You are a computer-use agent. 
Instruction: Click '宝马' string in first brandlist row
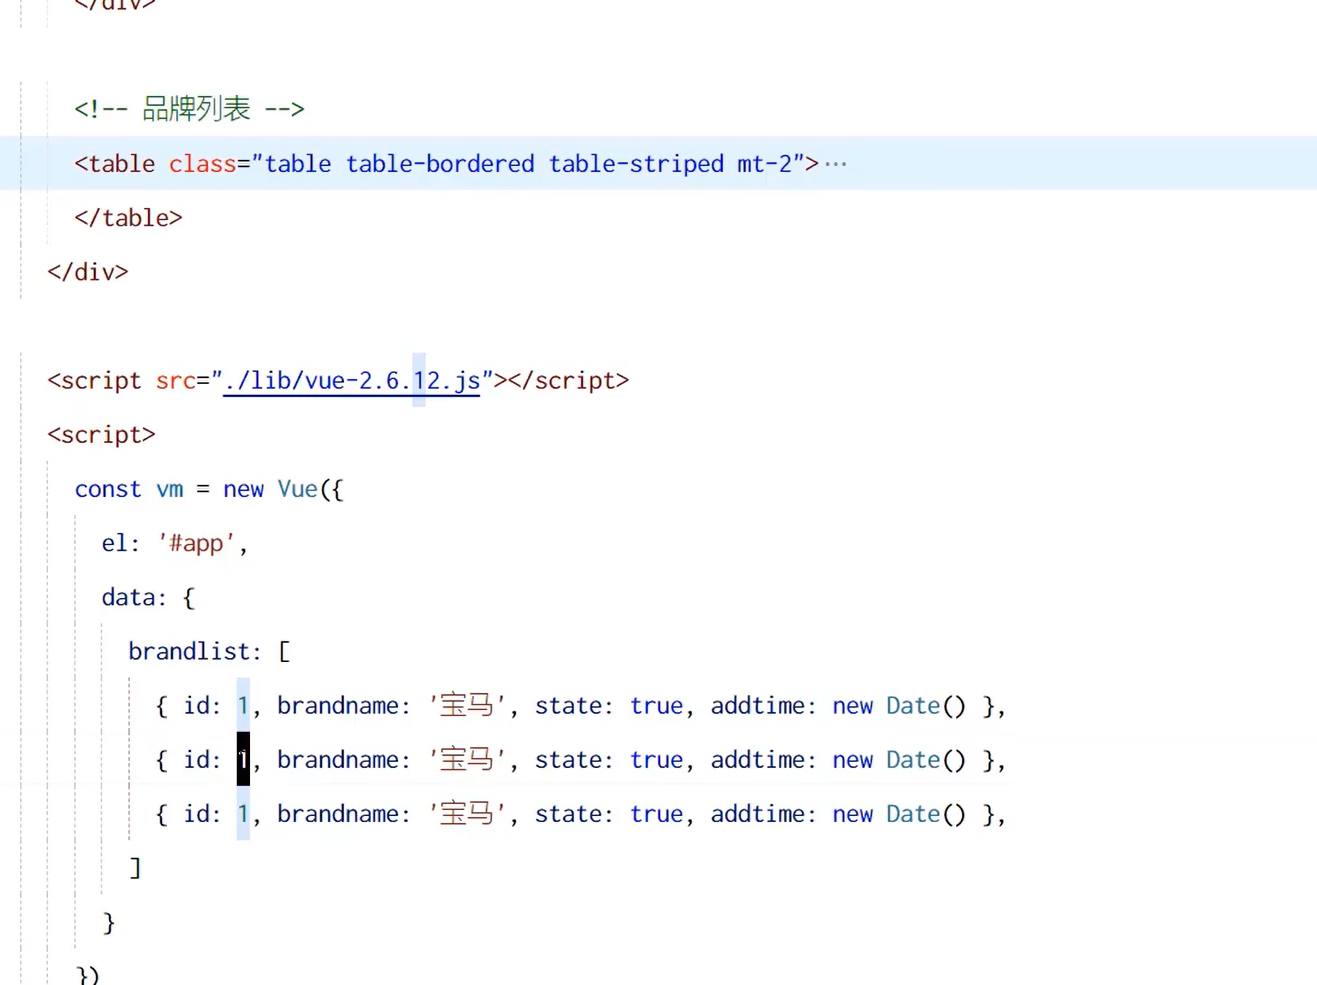click(x=467, y=706)
